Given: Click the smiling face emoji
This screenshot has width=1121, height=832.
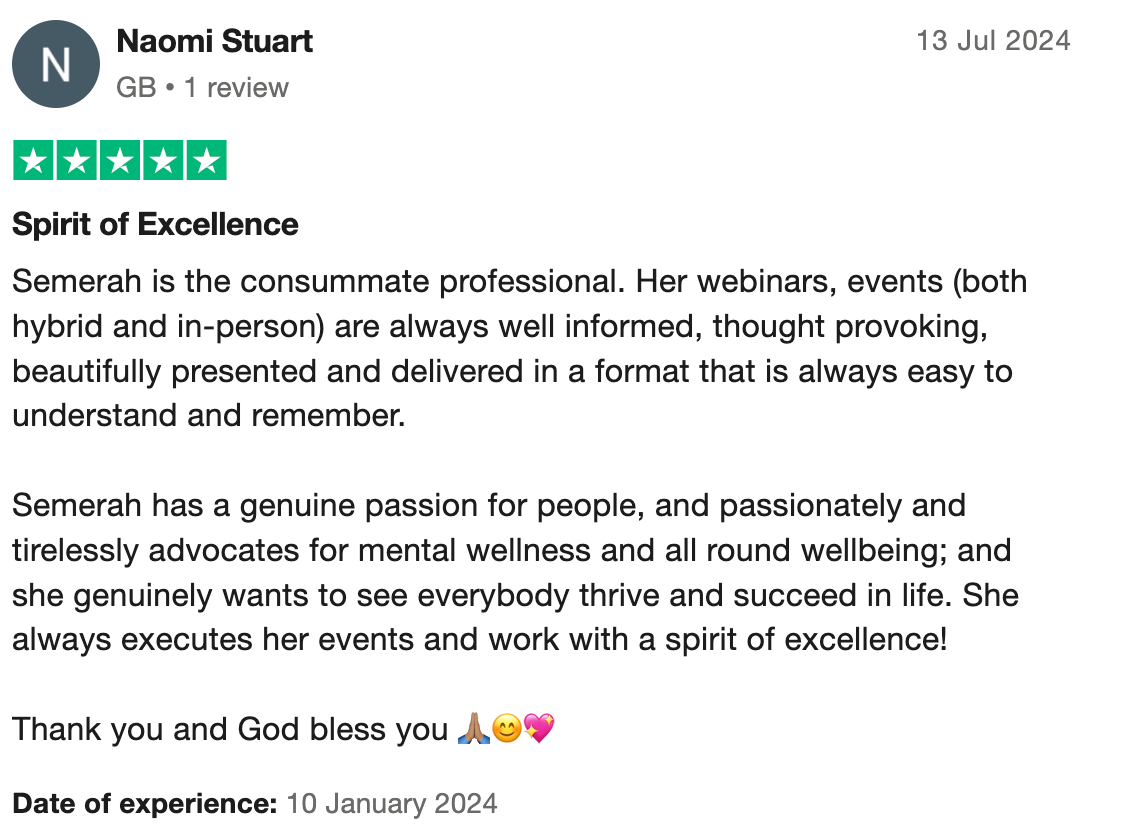Looking at the screenshot, I should [x=505, y=730].
